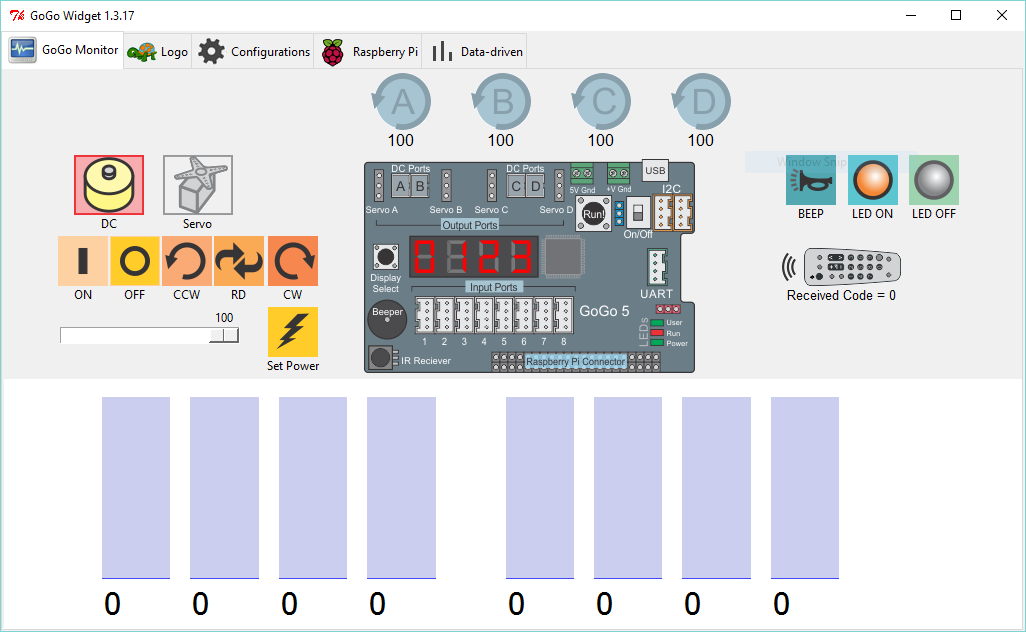Click the LED OFF gray icon
This screenshot has height=632, width=1026.
coord(934,180)
